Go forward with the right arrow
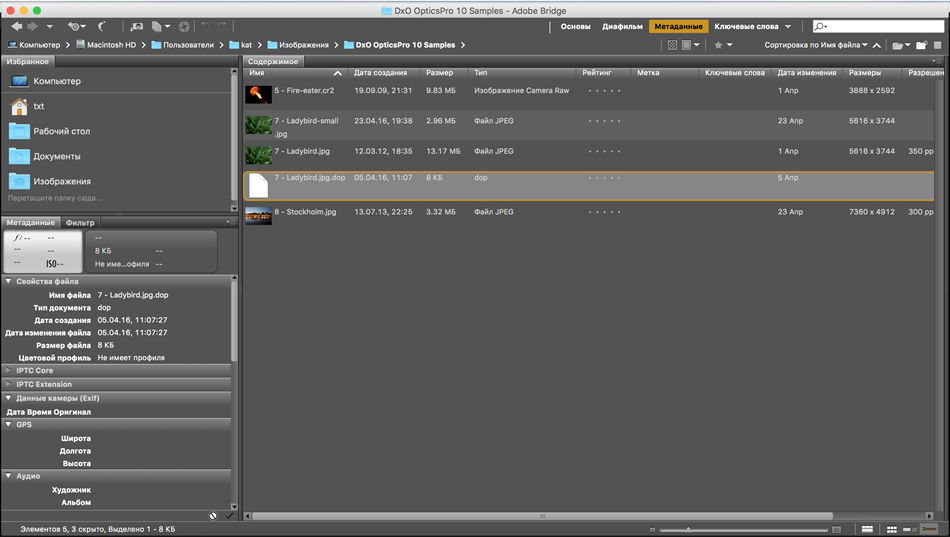The image size is (950, 537). coord(33,26)
